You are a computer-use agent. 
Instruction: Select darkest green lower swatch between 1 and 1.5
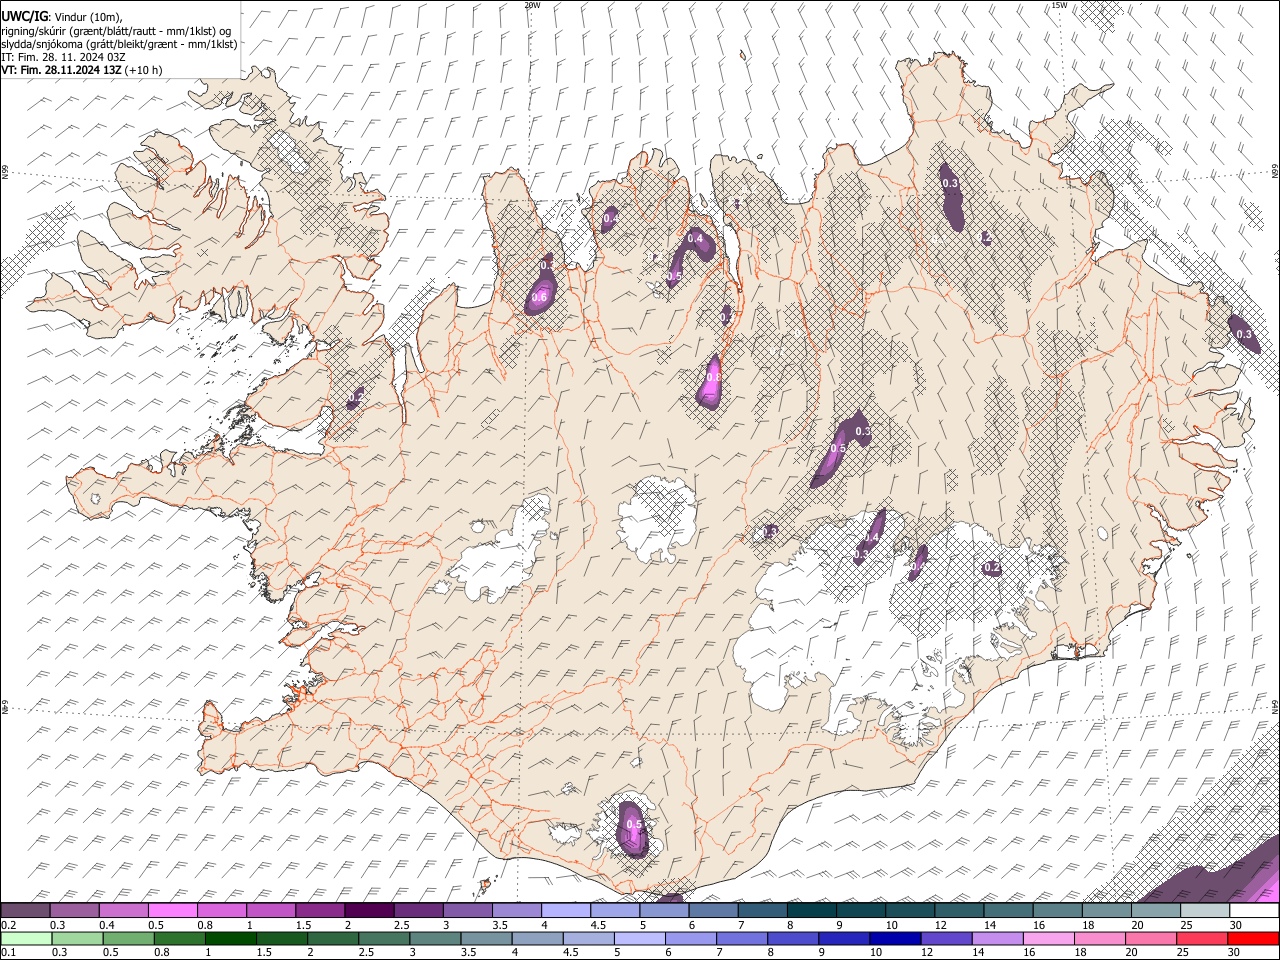(231, 939)
